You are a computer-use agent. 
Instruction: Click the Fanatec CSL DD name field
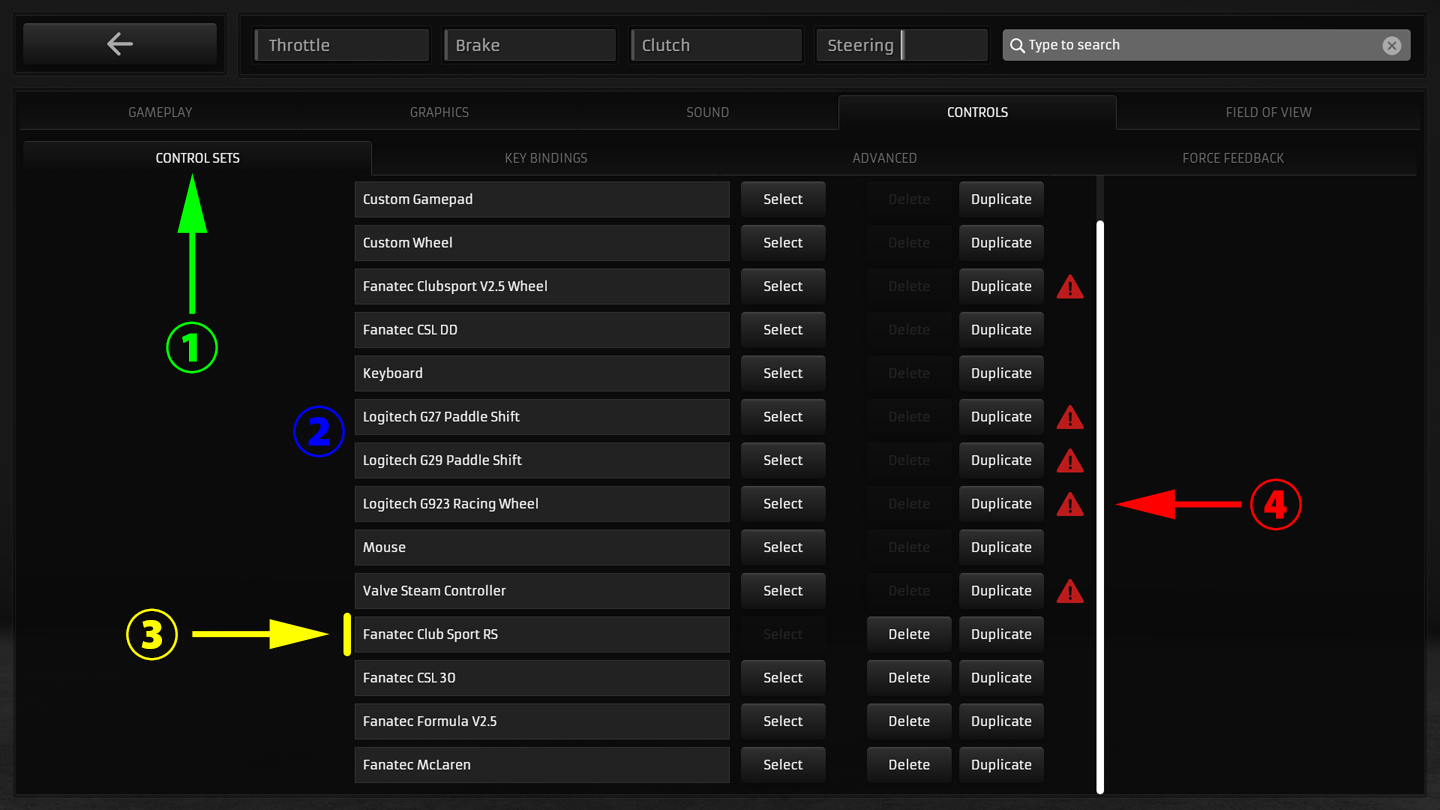[542, 330]
